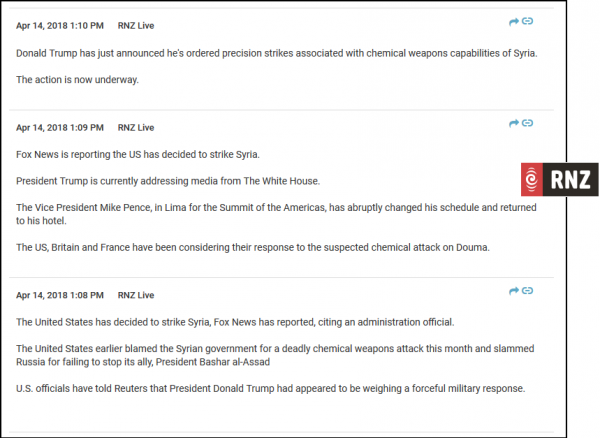Copy permalink of the 1:08 PM post
600x438 pixels.
click(x=527, y=291)
